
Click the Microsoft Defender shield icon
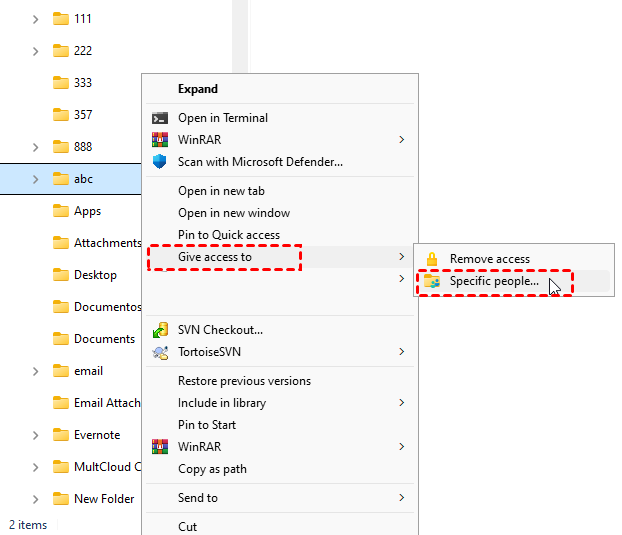point(160,161)
